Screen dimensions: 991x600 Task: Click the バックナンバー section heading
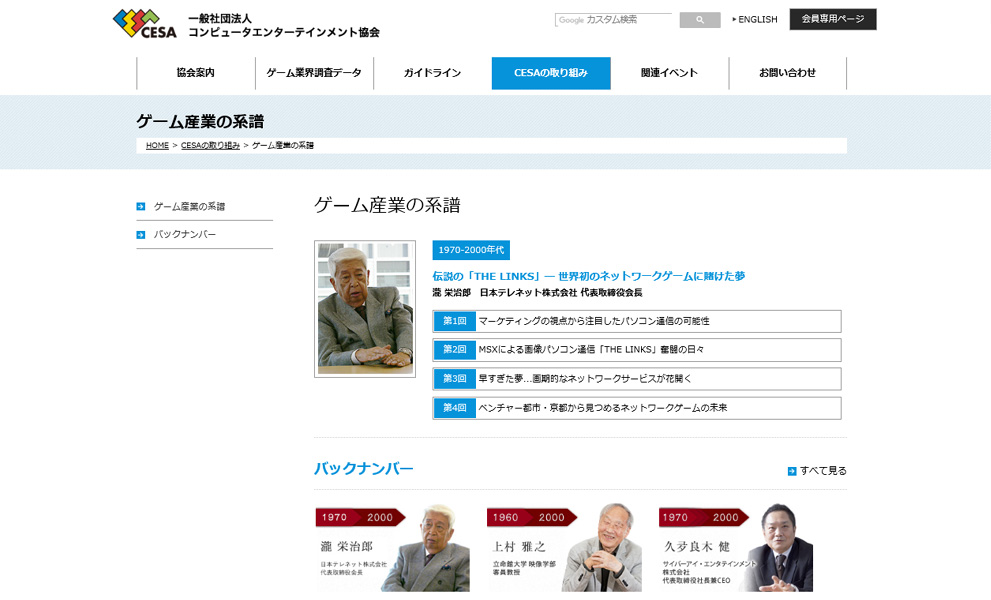[363, 469]
